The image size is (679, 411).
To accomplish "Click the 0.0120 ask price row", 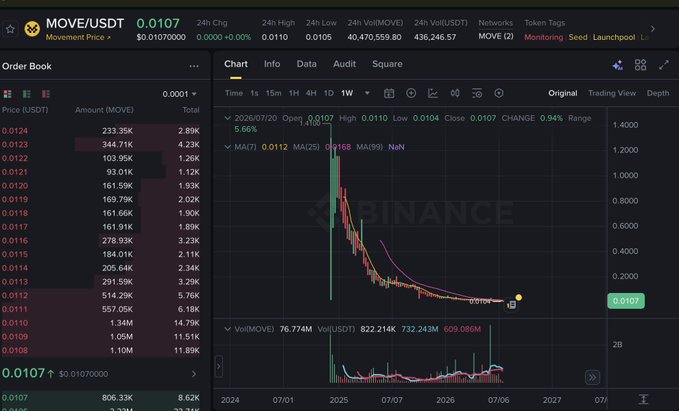I will click(x=101, y=186).
